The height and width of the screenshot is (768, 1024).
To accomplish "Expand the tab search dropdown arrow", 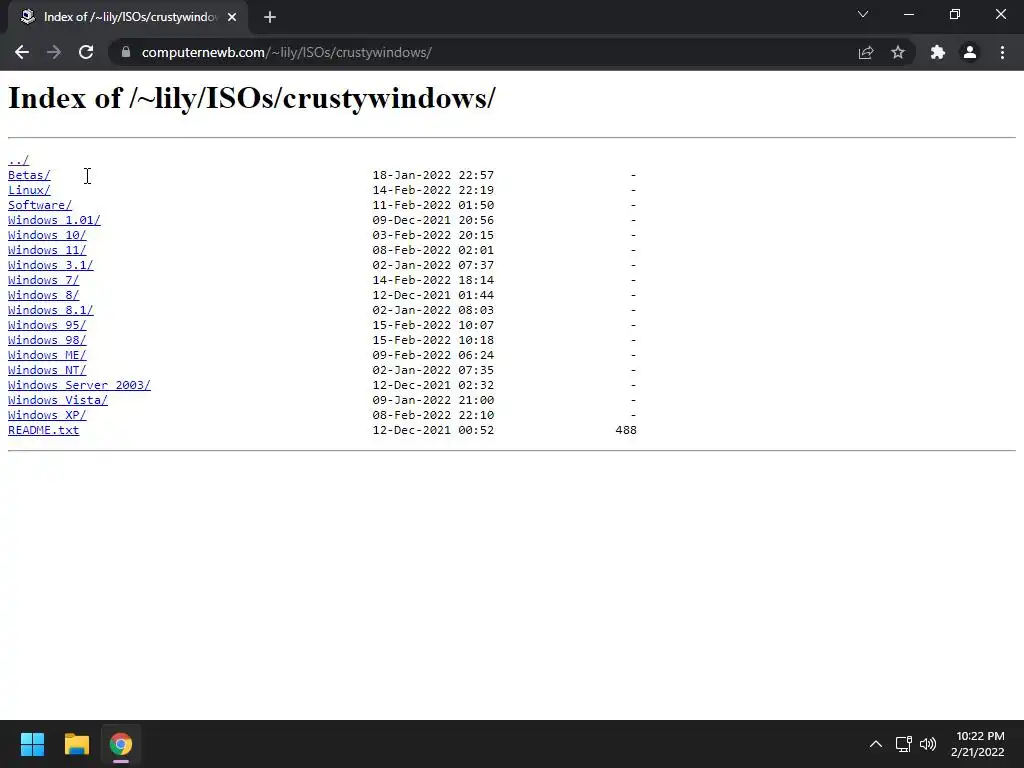I will coord(863,14).
